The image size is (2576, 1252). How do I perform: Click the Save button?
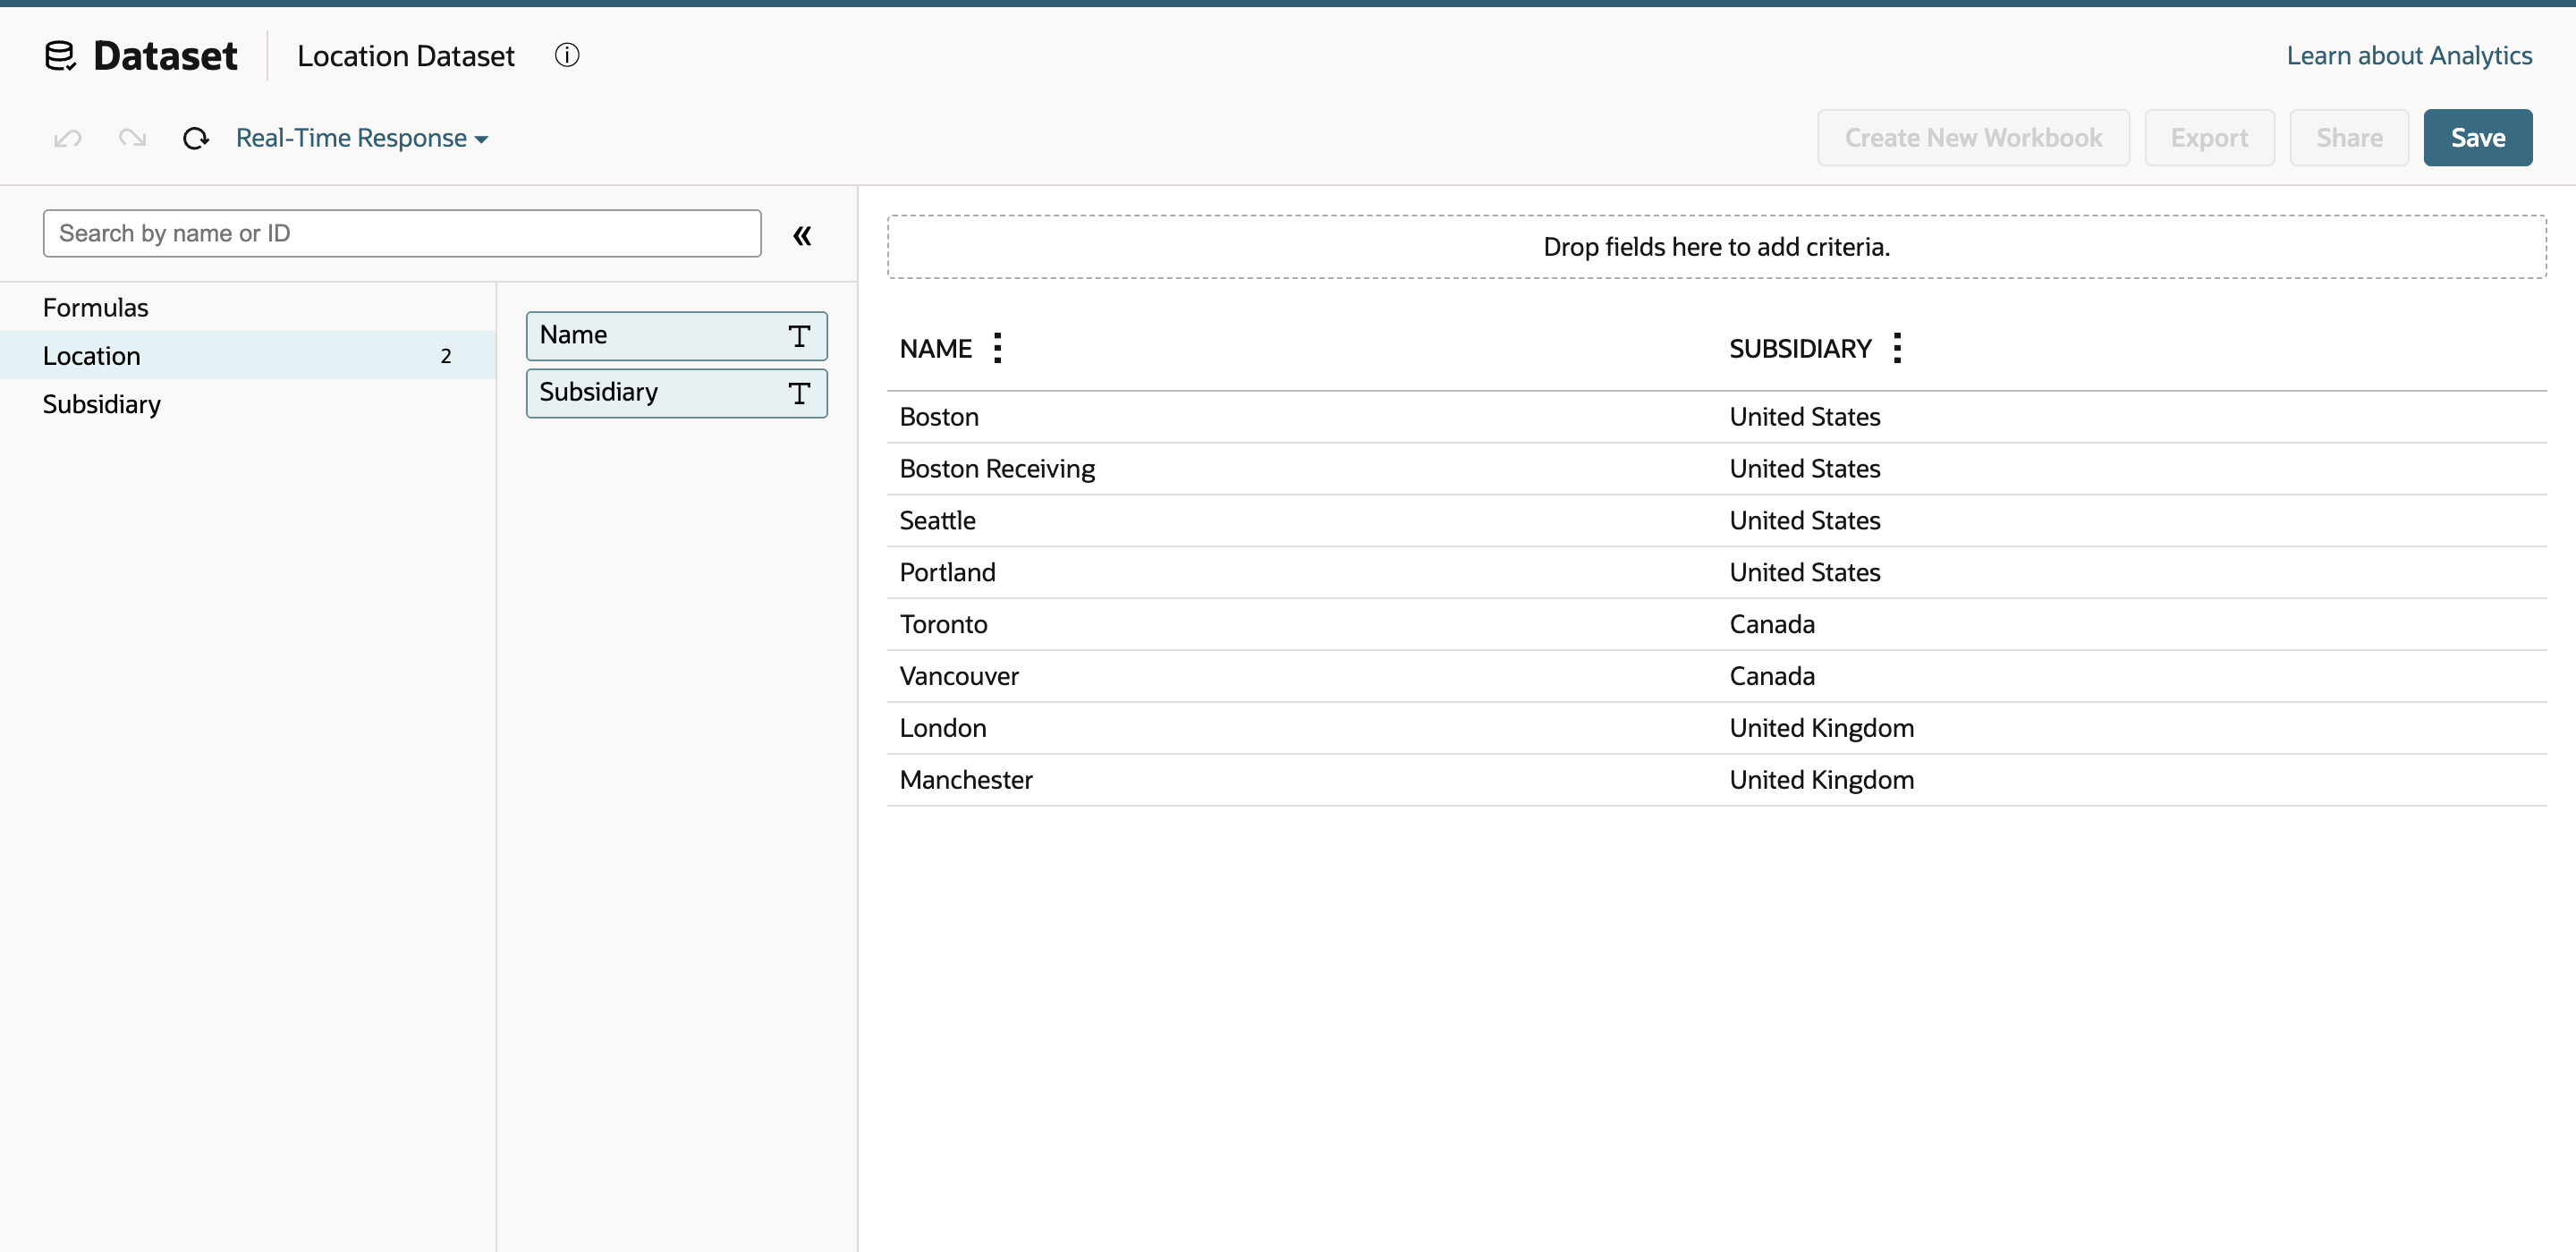click(x=2478, y=137)
